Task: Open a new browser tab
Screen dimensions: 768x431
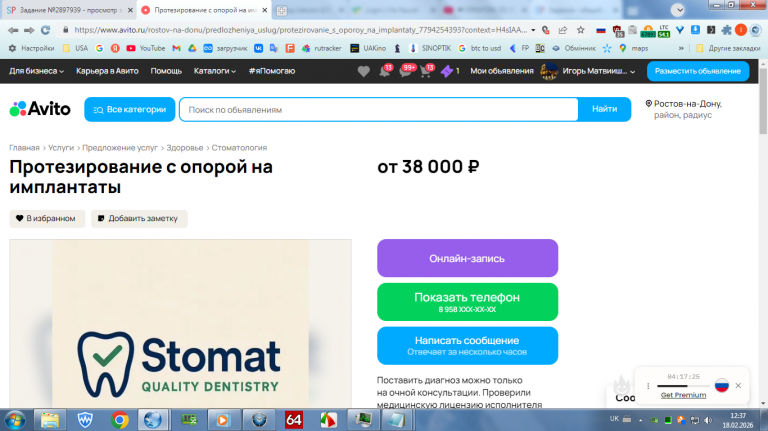Action: pos(281,10)
